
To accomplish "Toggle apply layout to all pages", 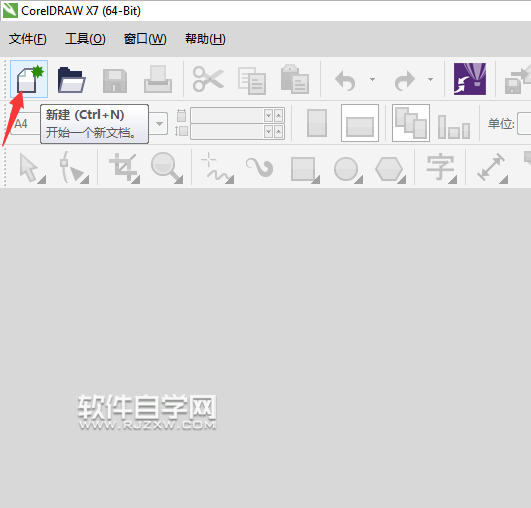I will coord(411,123).
